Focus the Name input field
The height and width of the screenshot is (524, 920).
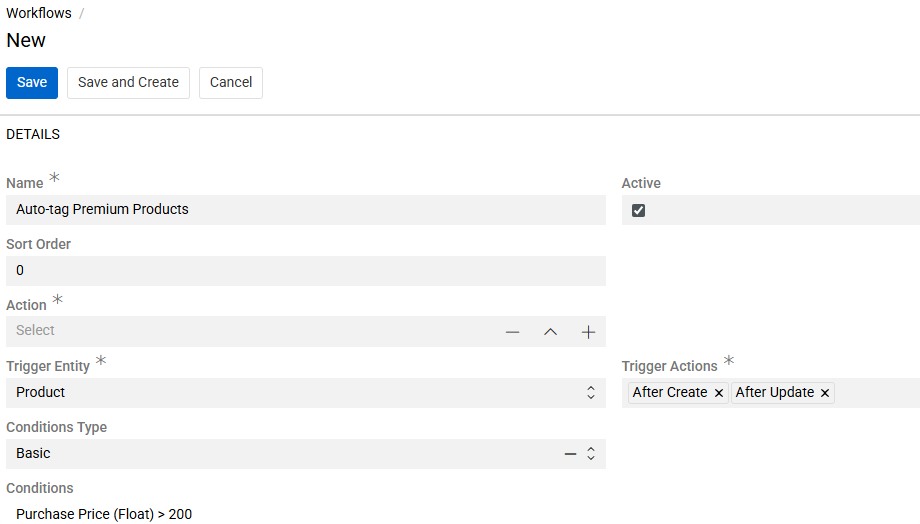click(x=305, y=210)
